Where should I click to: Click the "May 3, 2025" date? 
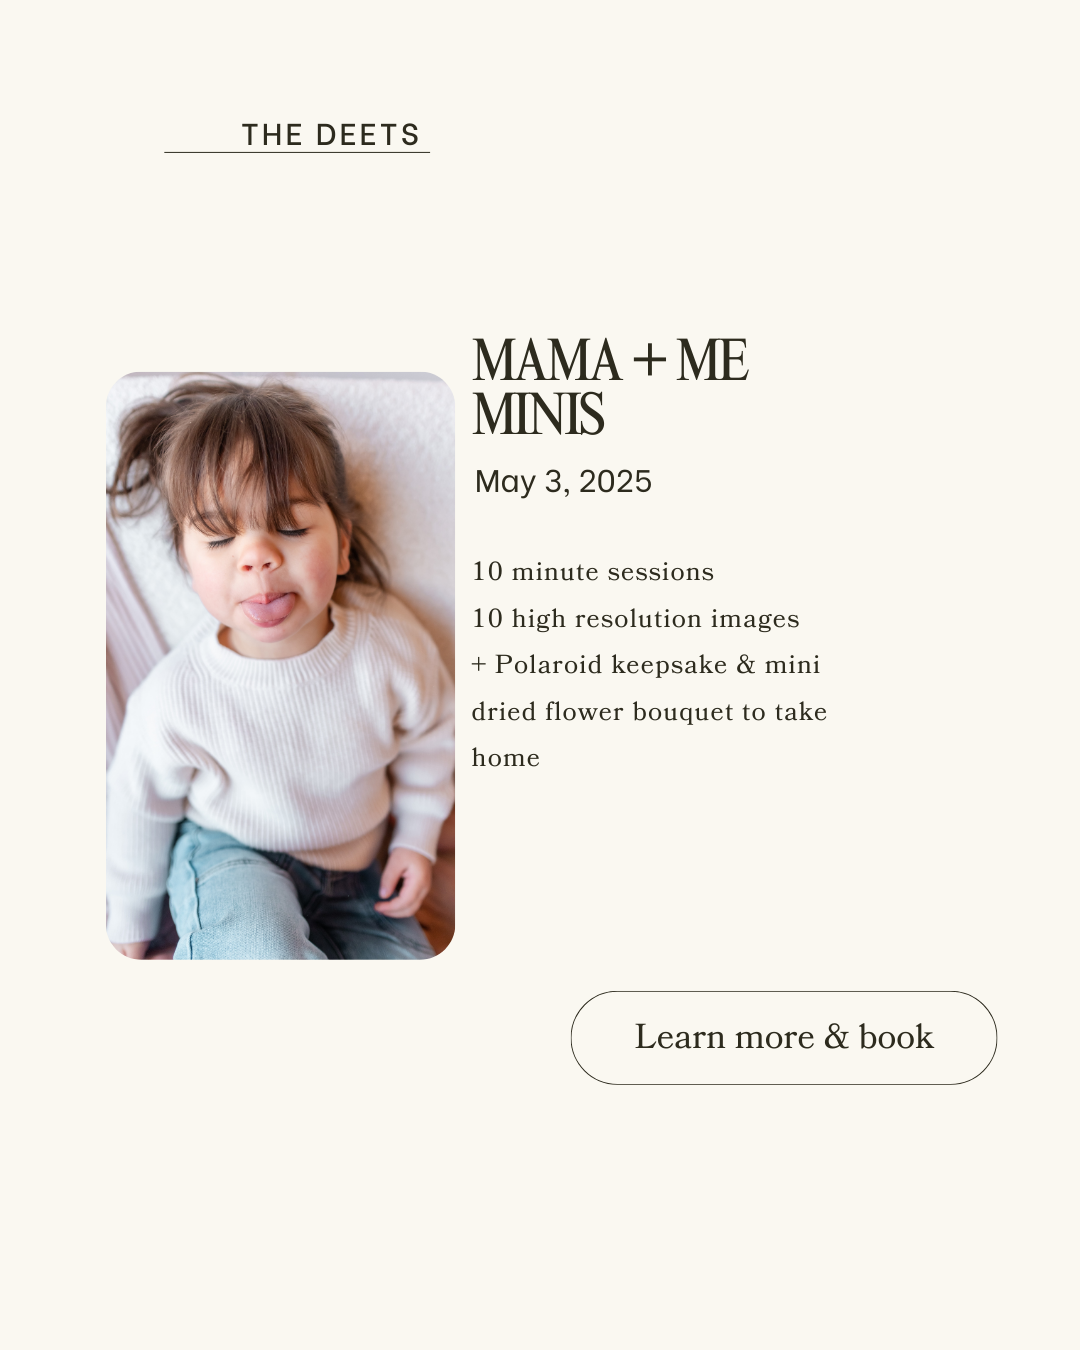click(x=563, y=482)
